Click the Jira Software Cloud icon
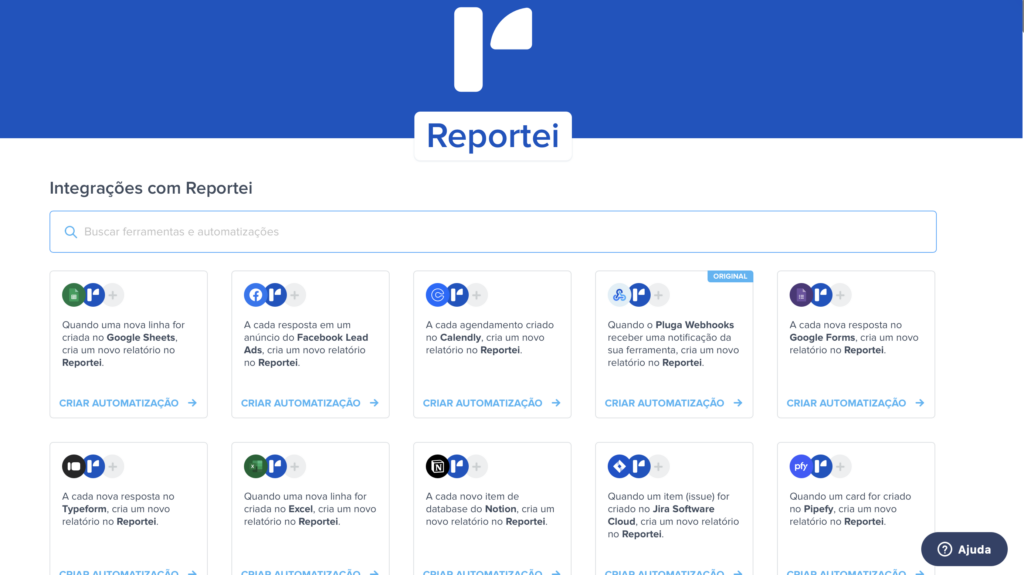Image resolution: width=1024 pixels, height=575 pixels. [619, 466]
